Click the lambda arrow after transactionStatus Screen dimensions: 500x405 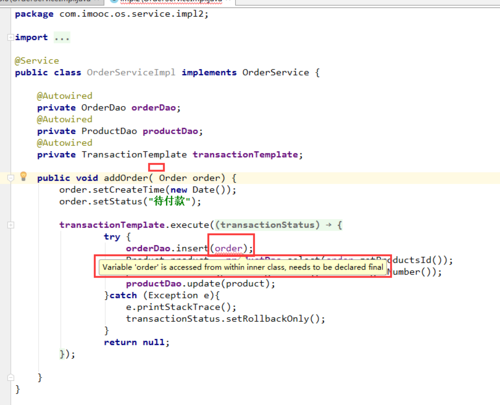[x=329, y=225]
